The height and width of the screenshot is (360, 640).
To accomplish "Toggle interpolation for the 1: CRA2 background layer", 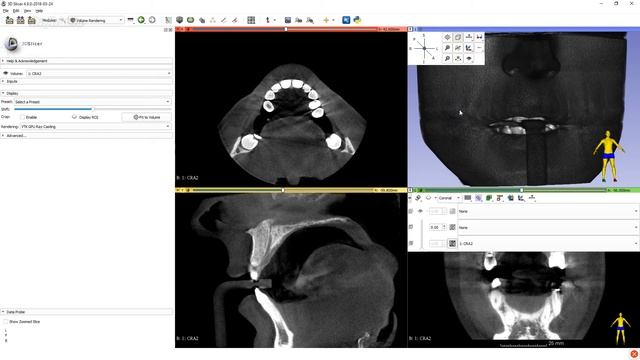I will tap(452, 243).
